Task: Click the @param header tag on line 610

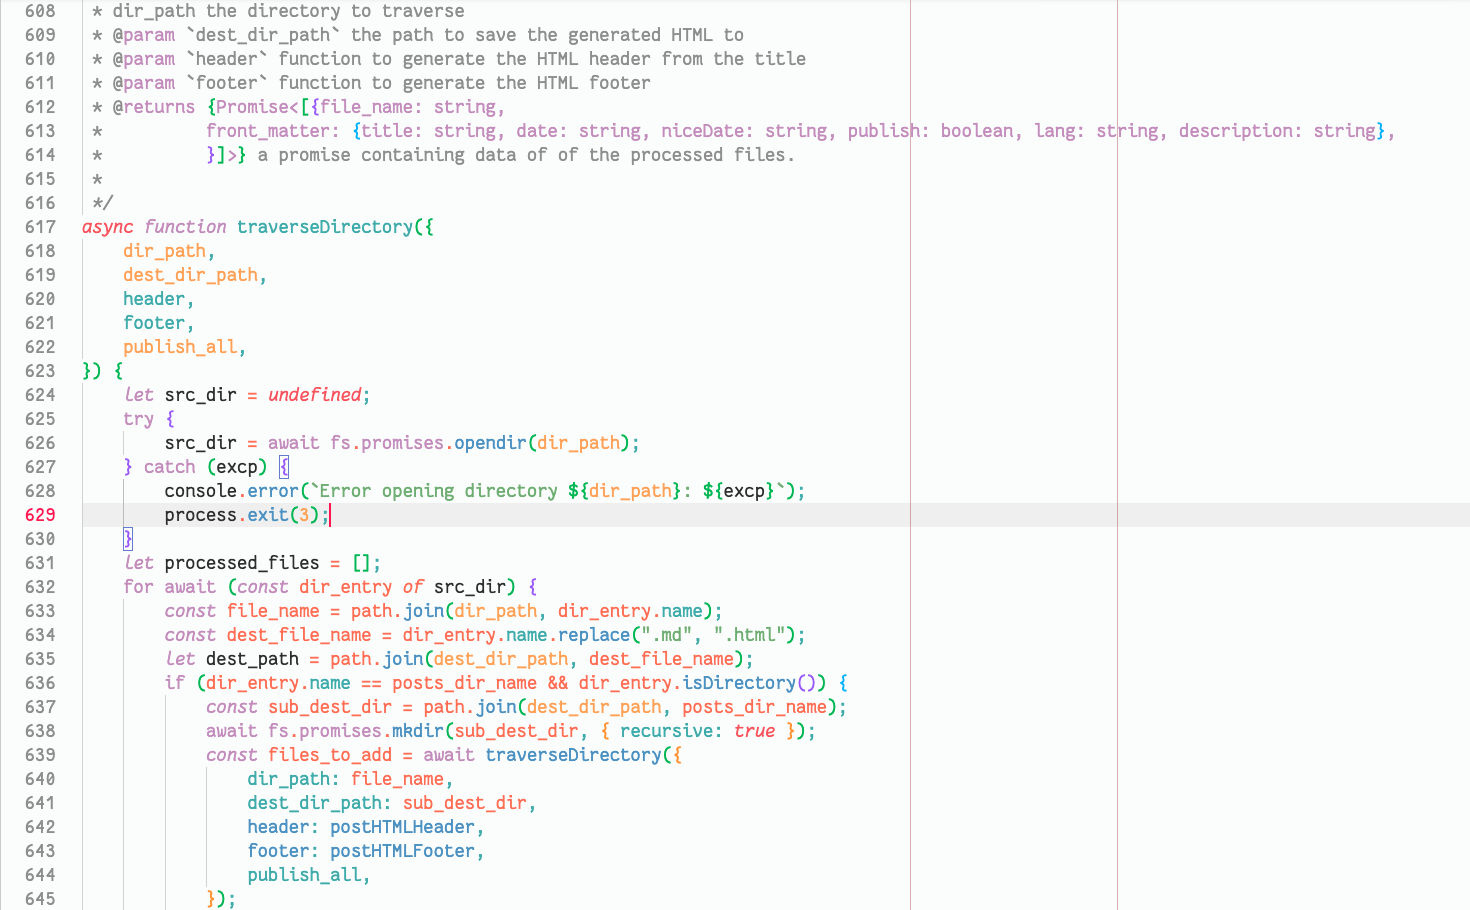Action: point(147,58)
